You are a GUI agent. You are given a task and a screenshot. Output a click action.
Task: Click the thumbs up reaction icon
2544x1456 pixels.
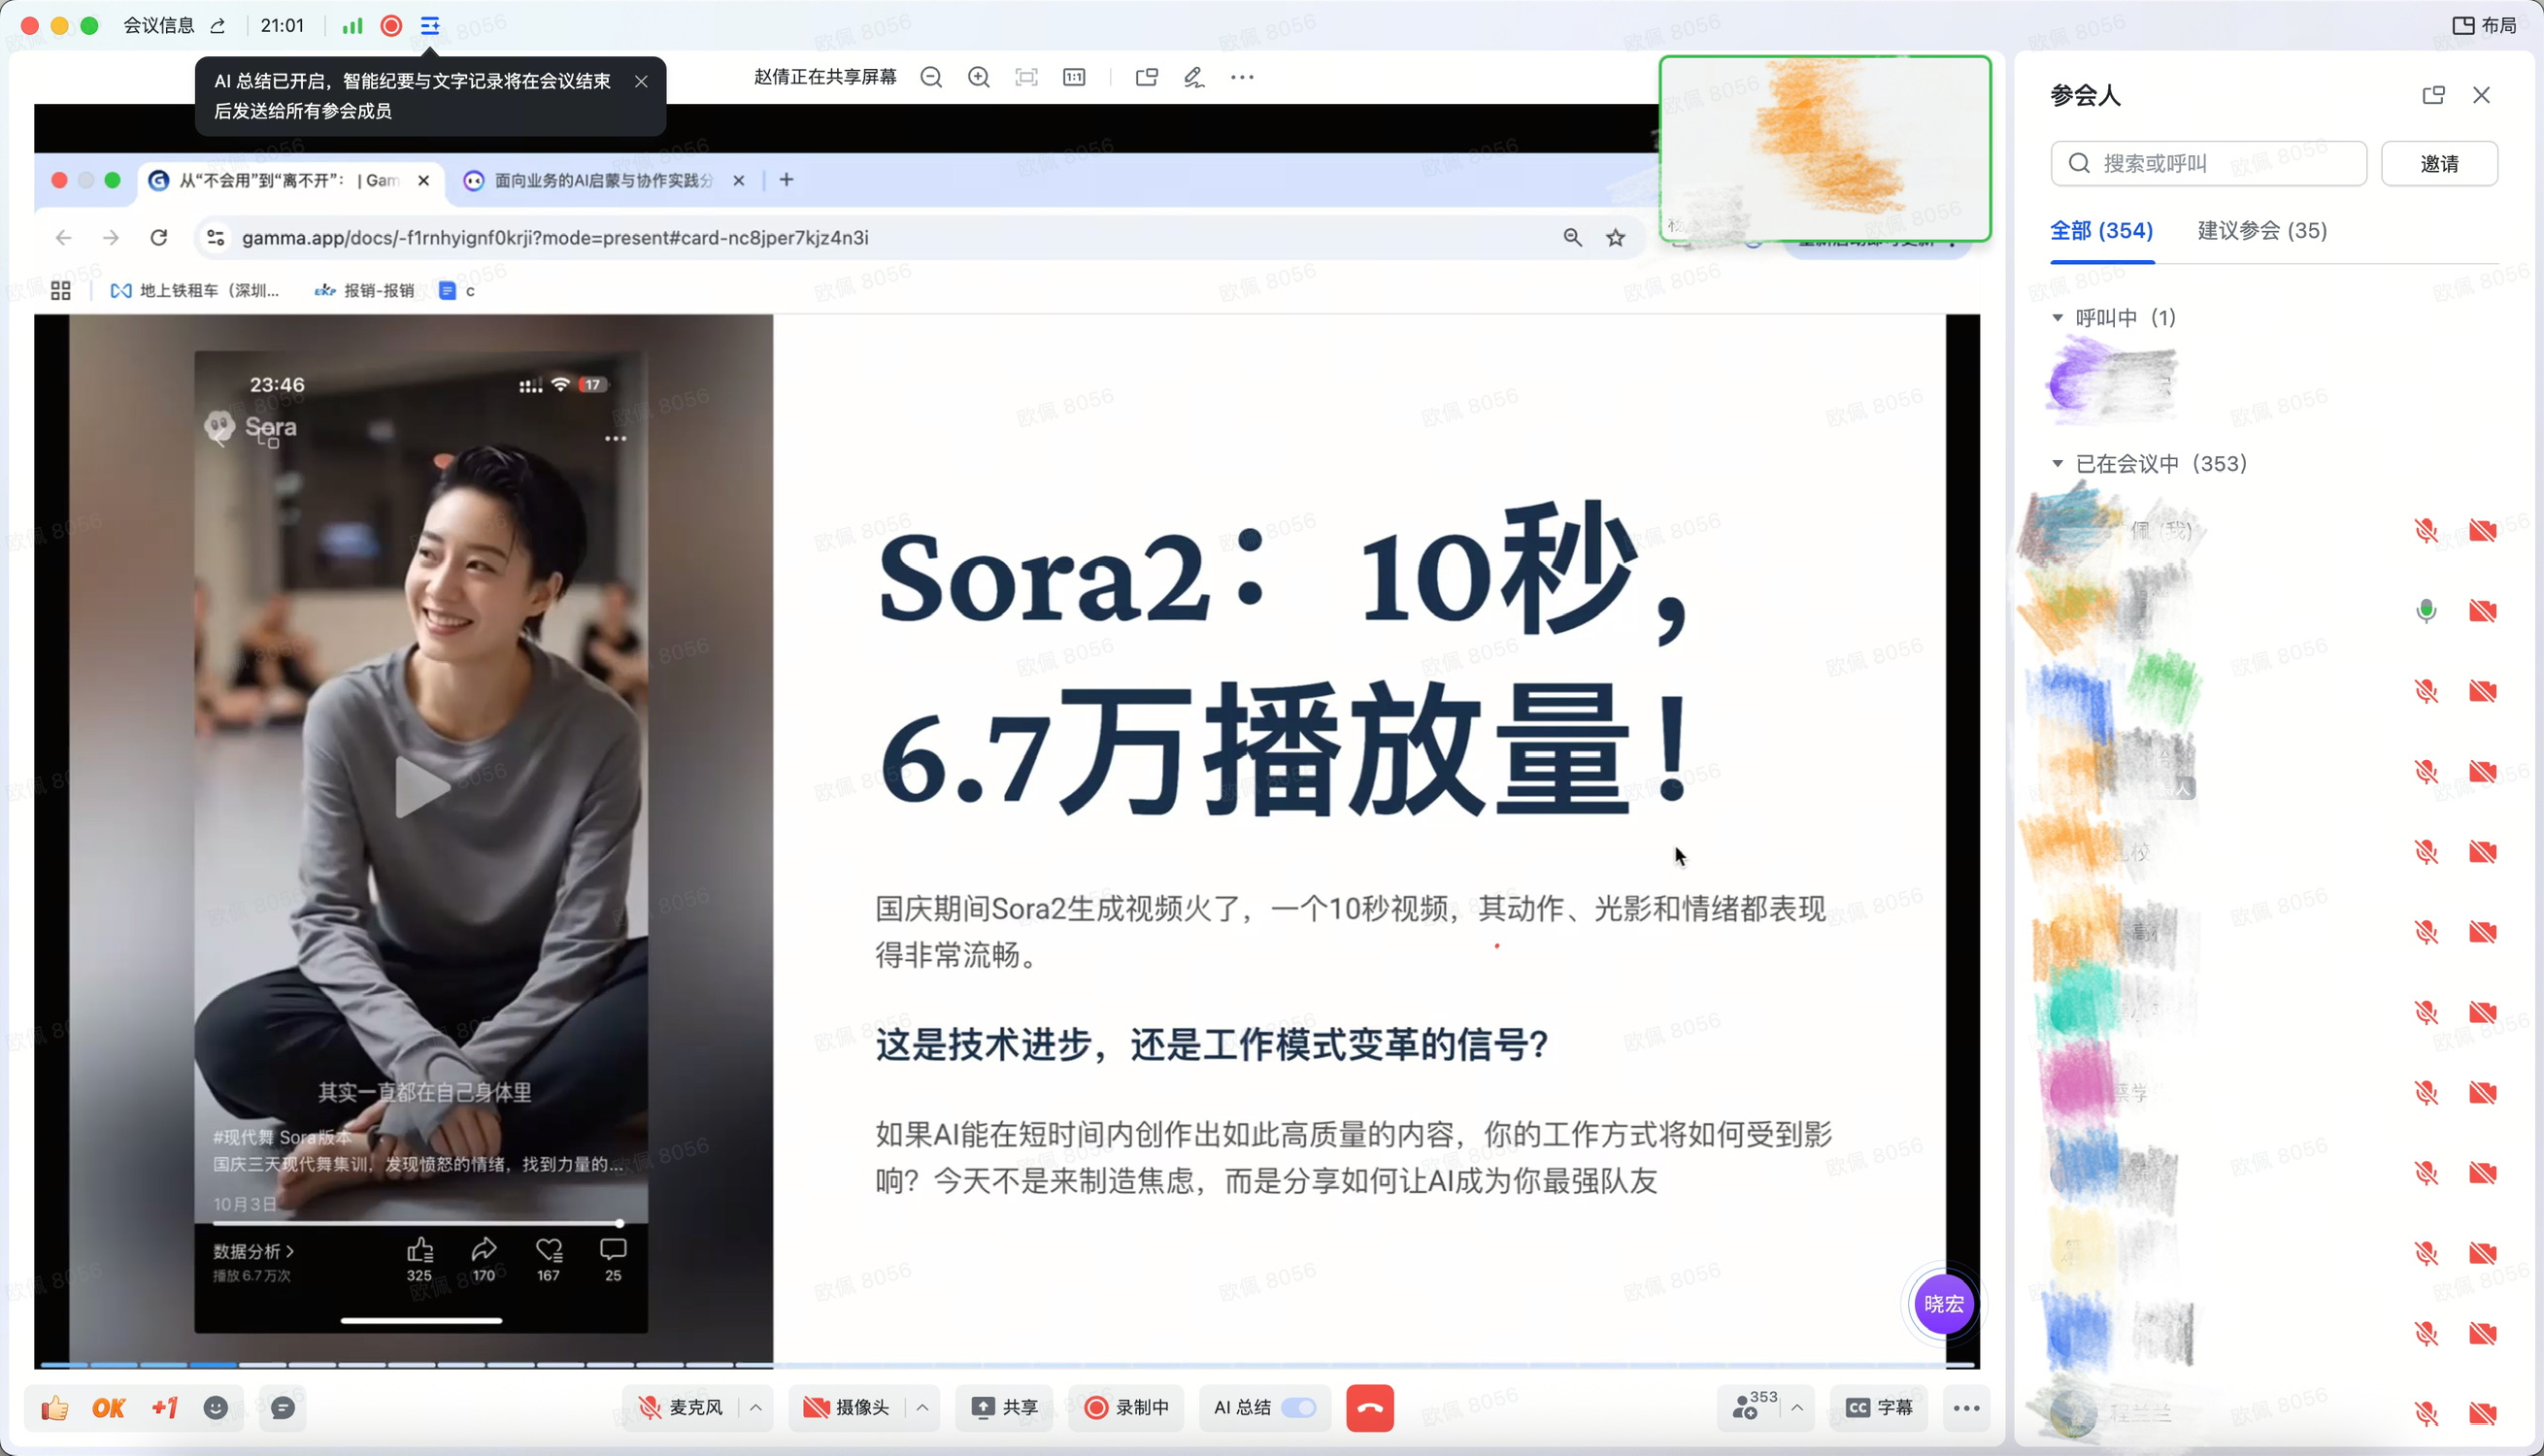pos(55,1408)
